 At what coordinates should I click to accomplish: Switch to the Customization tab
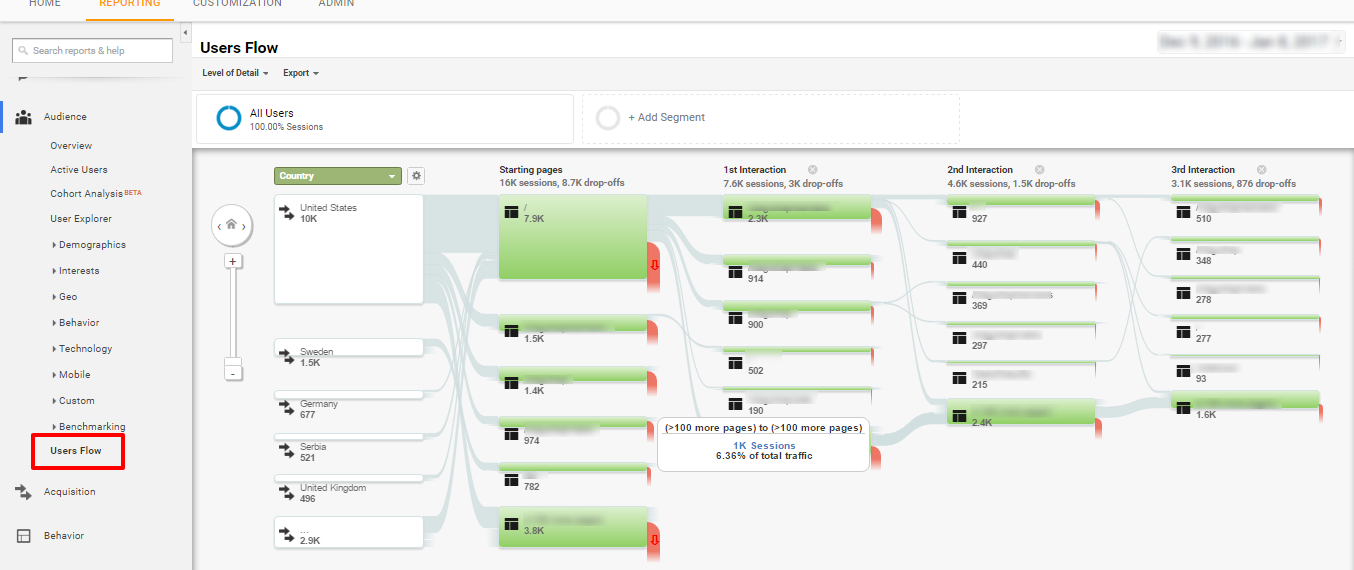[x=237, y=4]
